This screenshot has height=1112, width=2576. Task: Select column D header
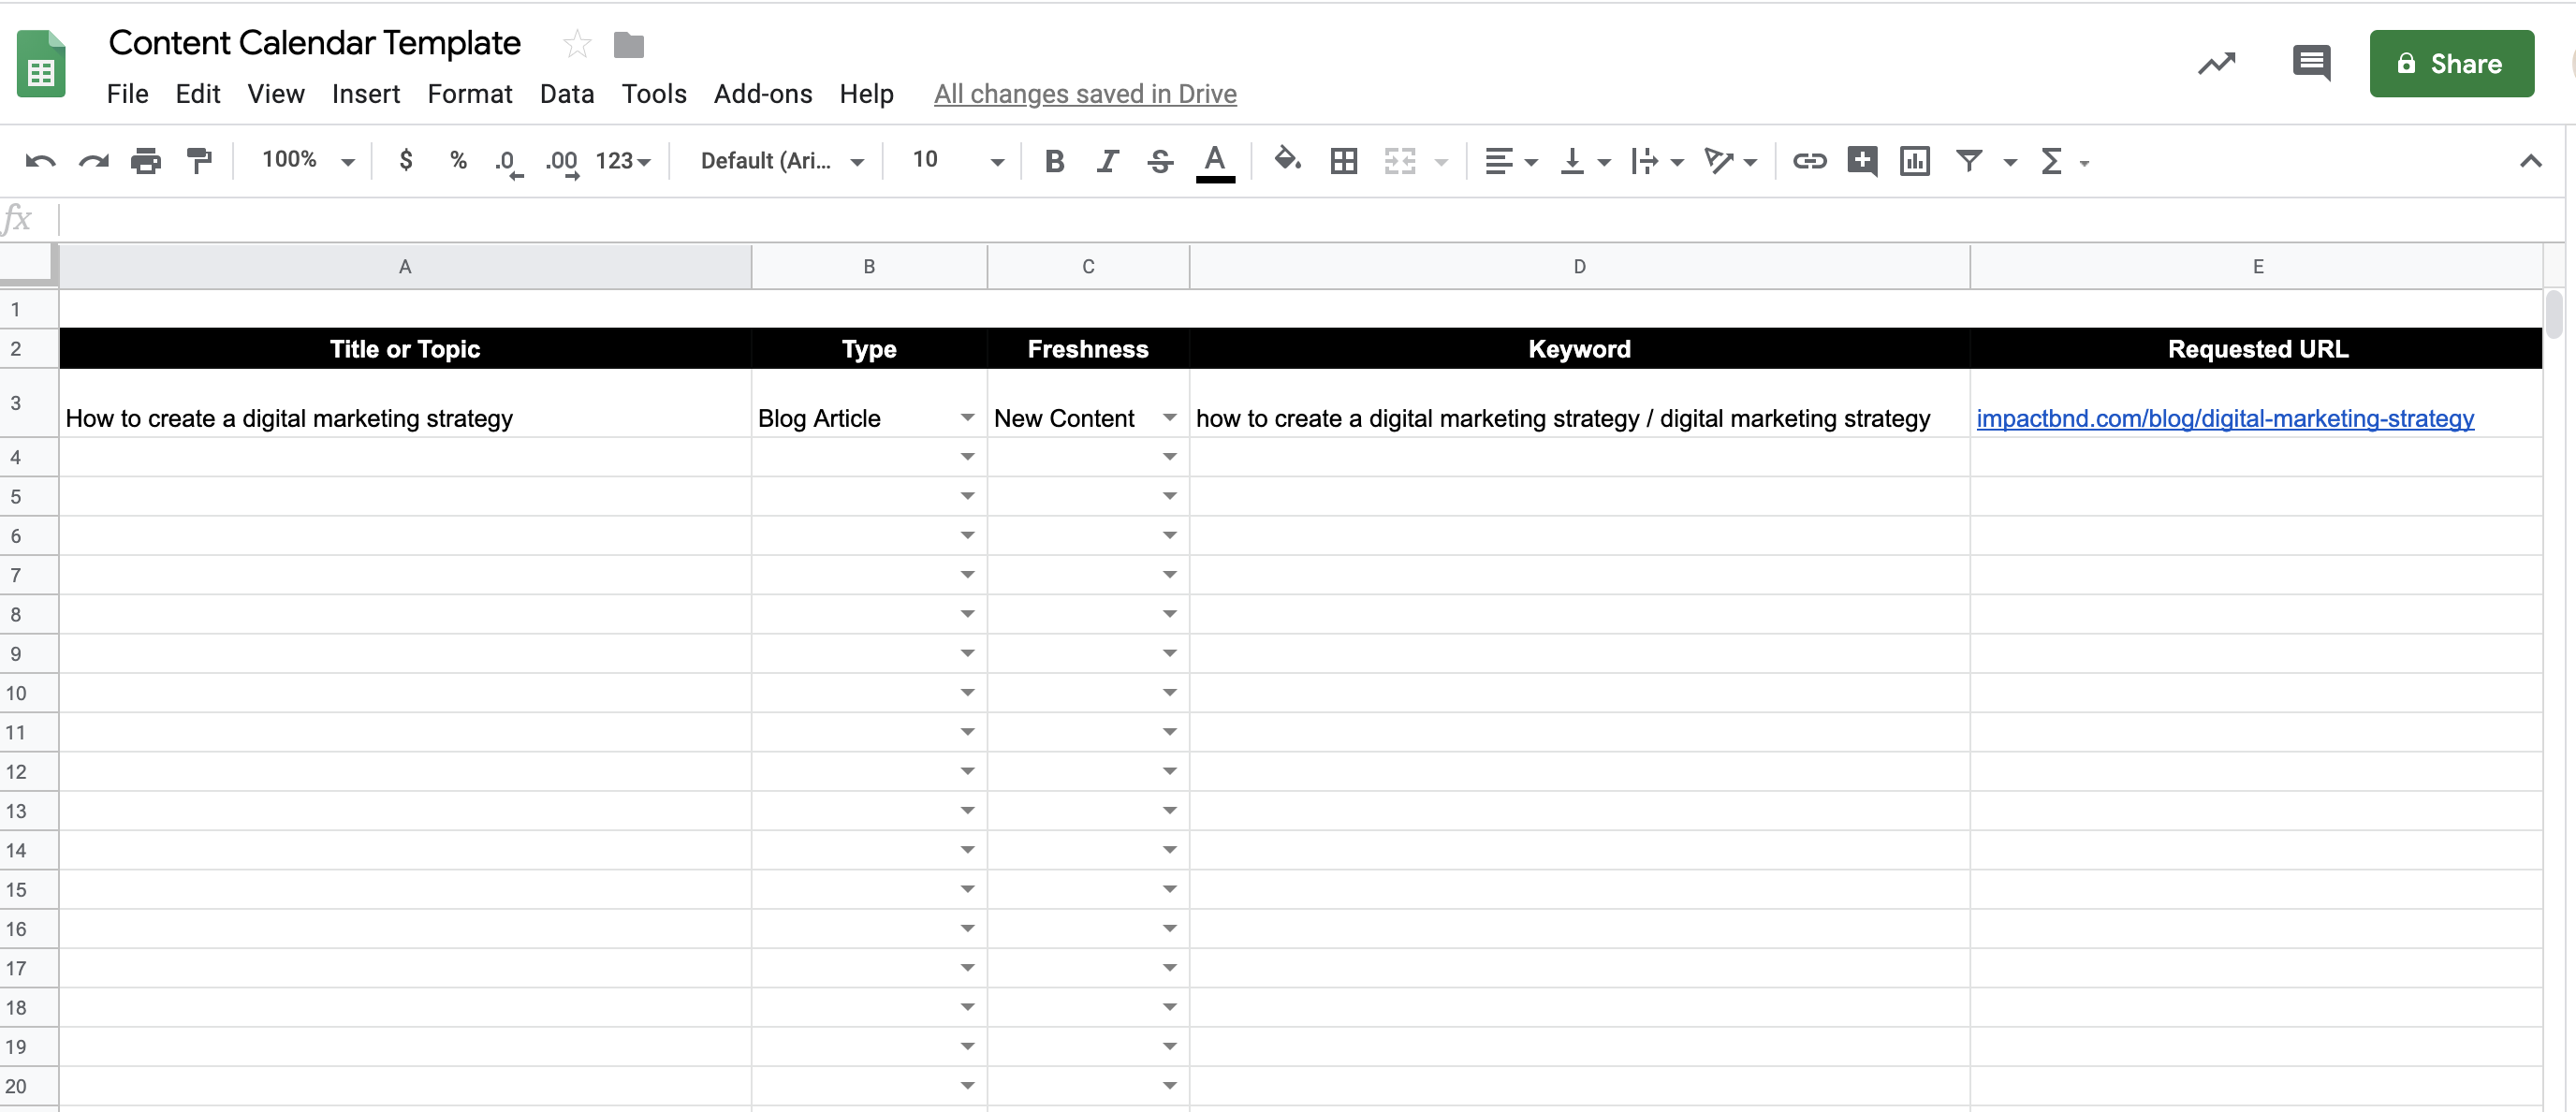[x=1579, y=267]
